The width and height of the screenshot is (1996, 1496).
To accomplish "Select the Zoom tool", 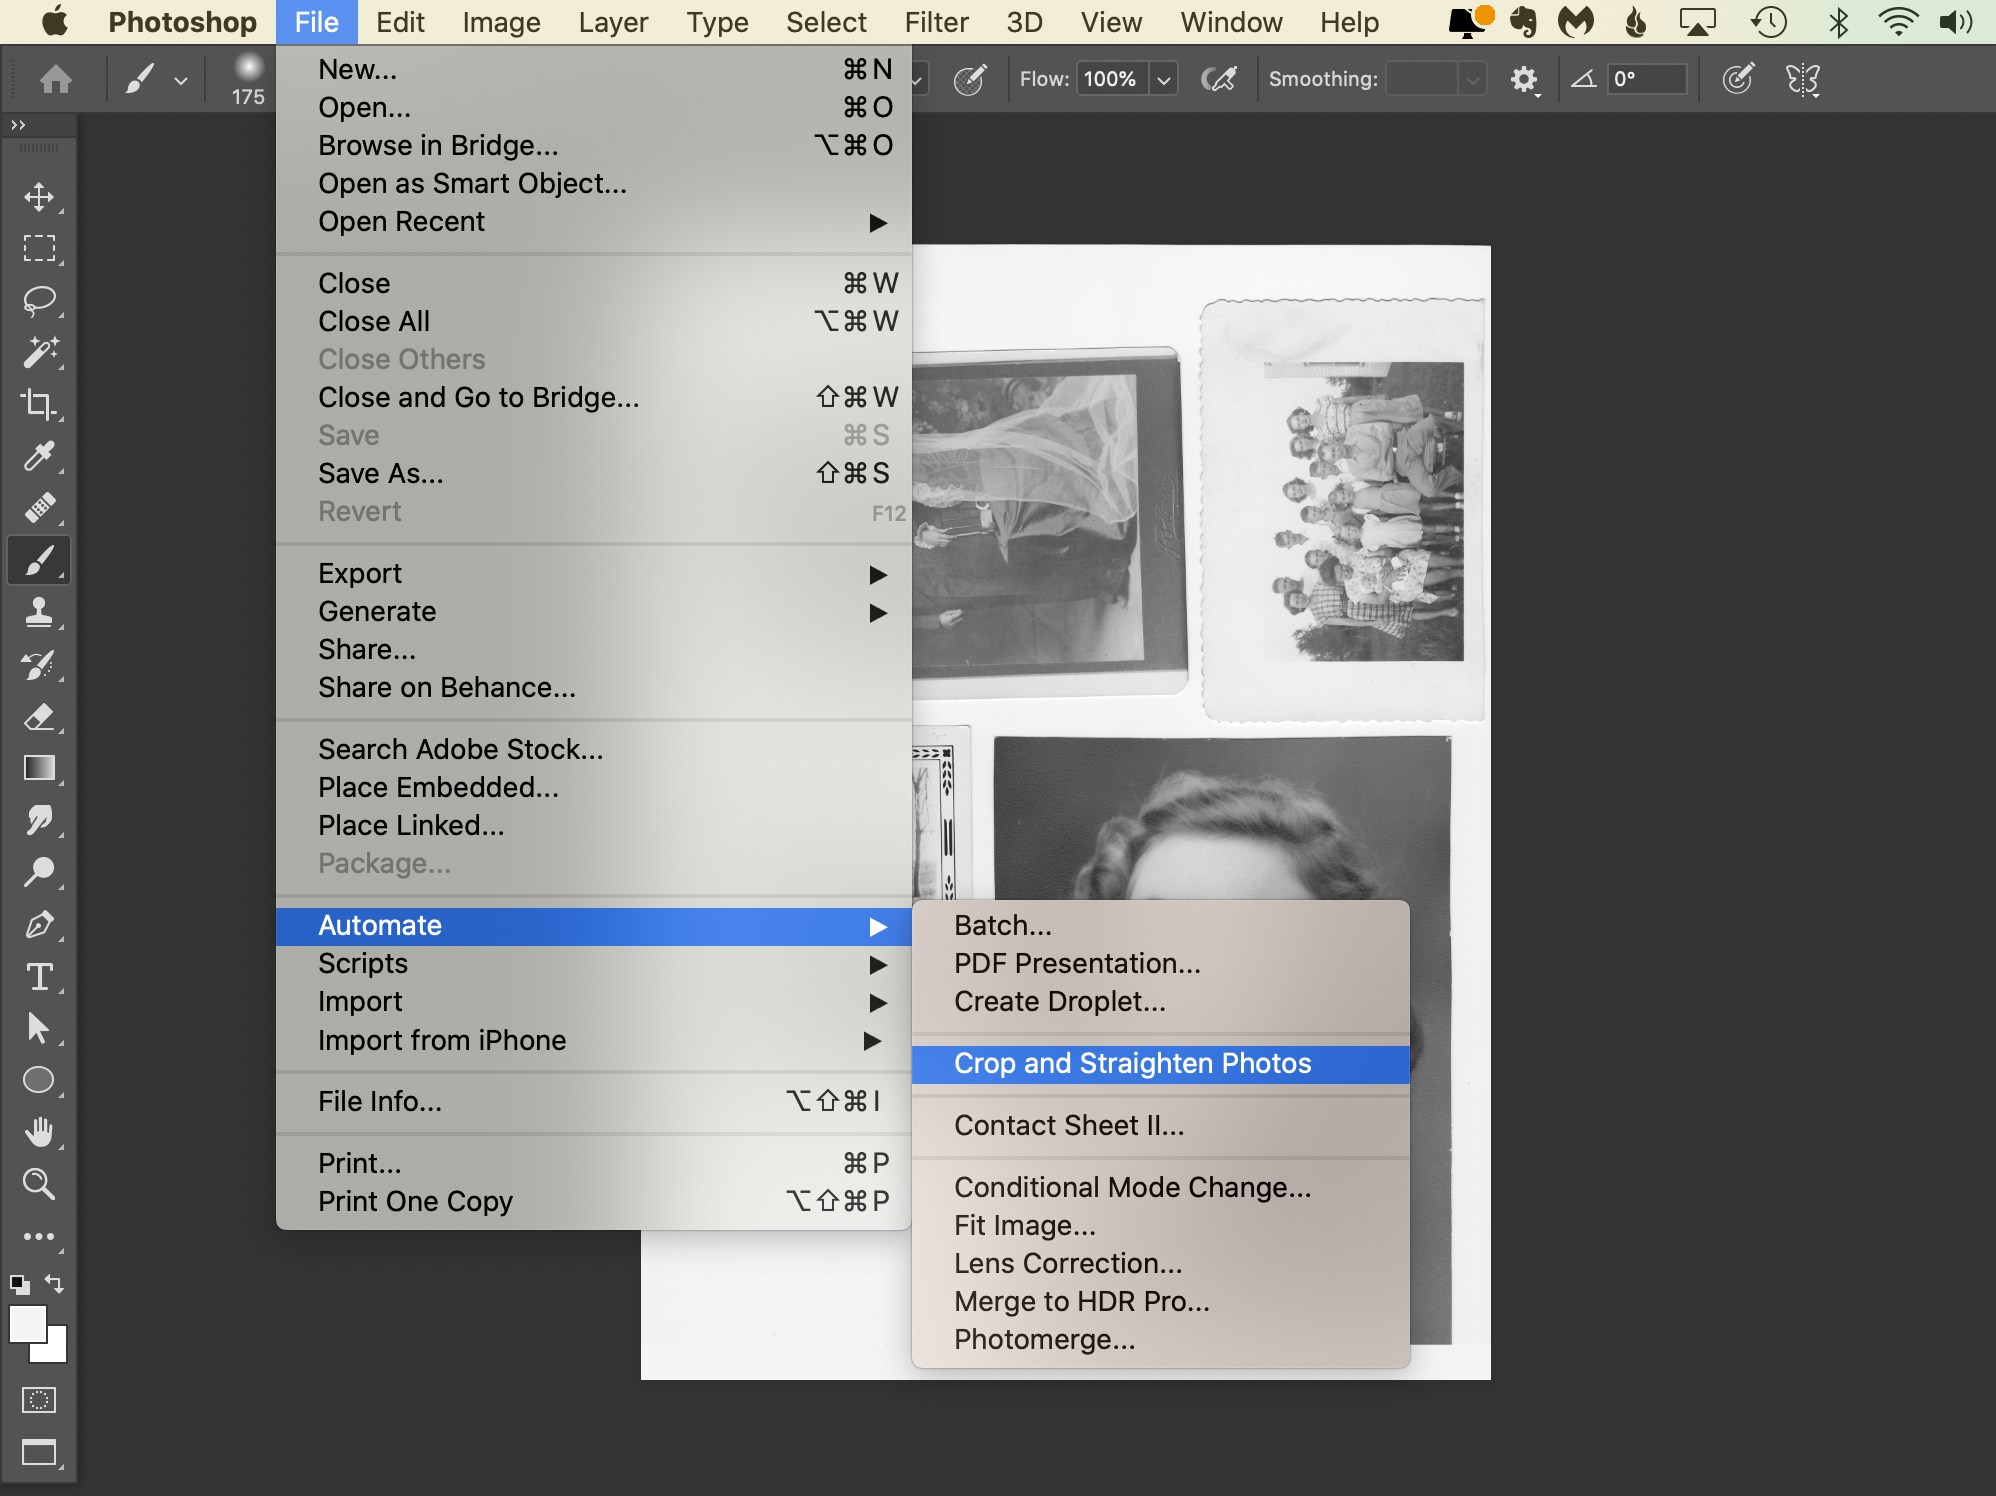I will coord(41,1185).
